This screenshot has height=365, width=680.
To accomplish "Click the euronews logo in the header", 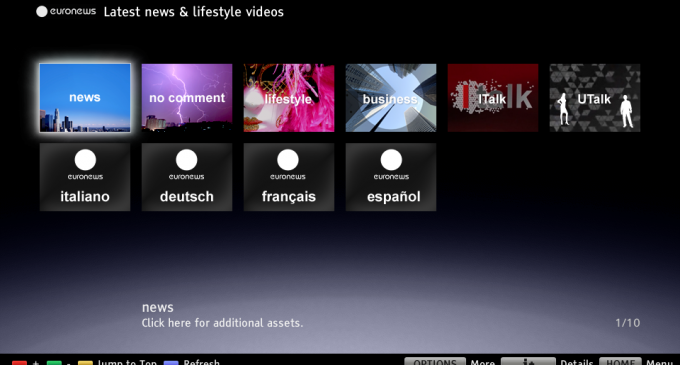I will pyautogui.click(x=66, y=11).
